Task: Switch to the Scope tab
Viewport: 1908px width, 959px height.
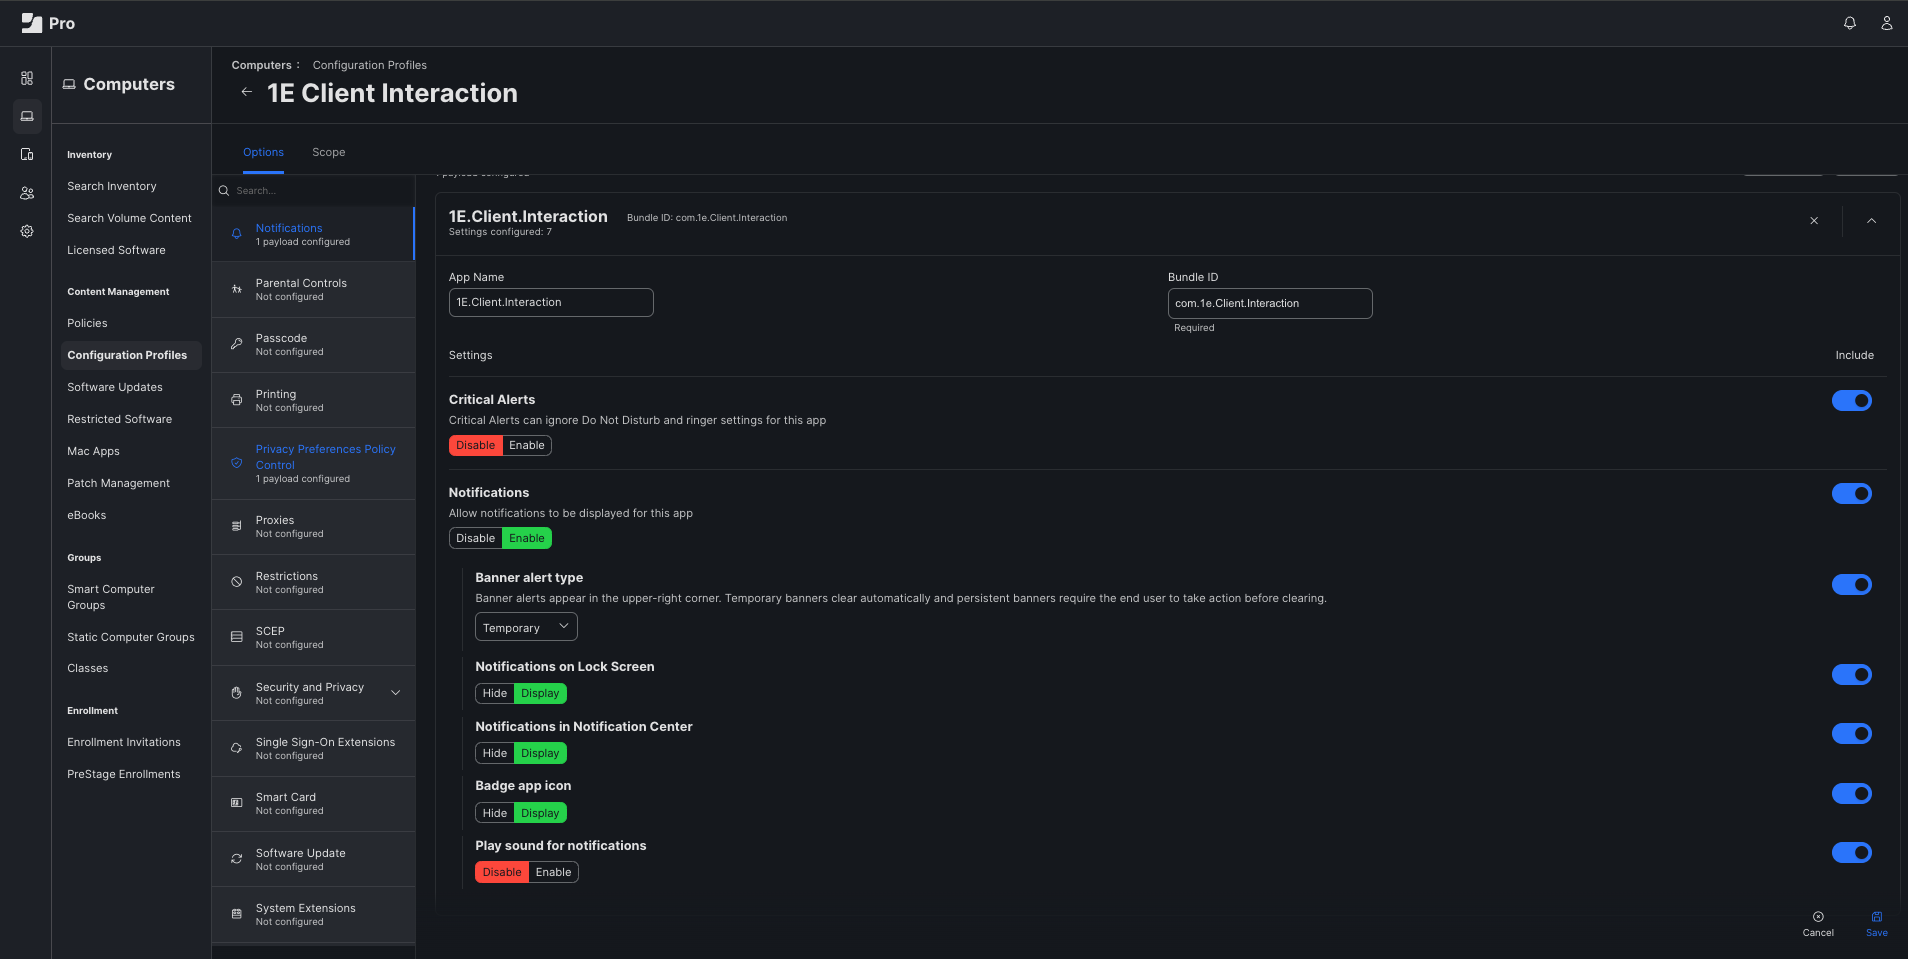Action: click(328, 152)
